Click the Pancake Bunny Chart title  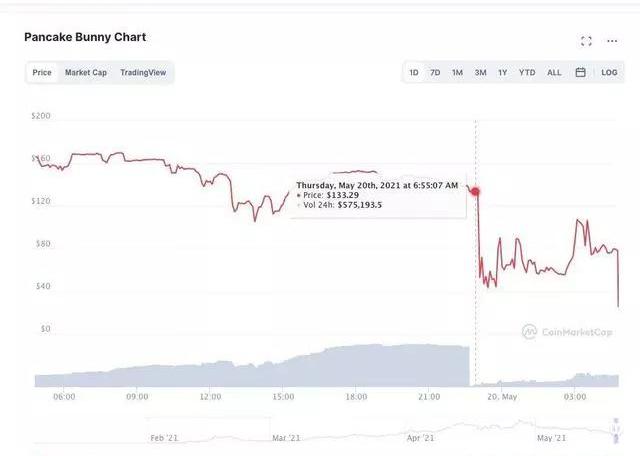click(85, 37)
